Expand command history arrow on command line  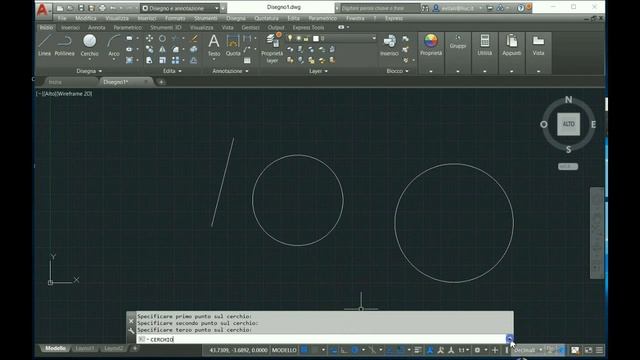click(x=509, y=339)
